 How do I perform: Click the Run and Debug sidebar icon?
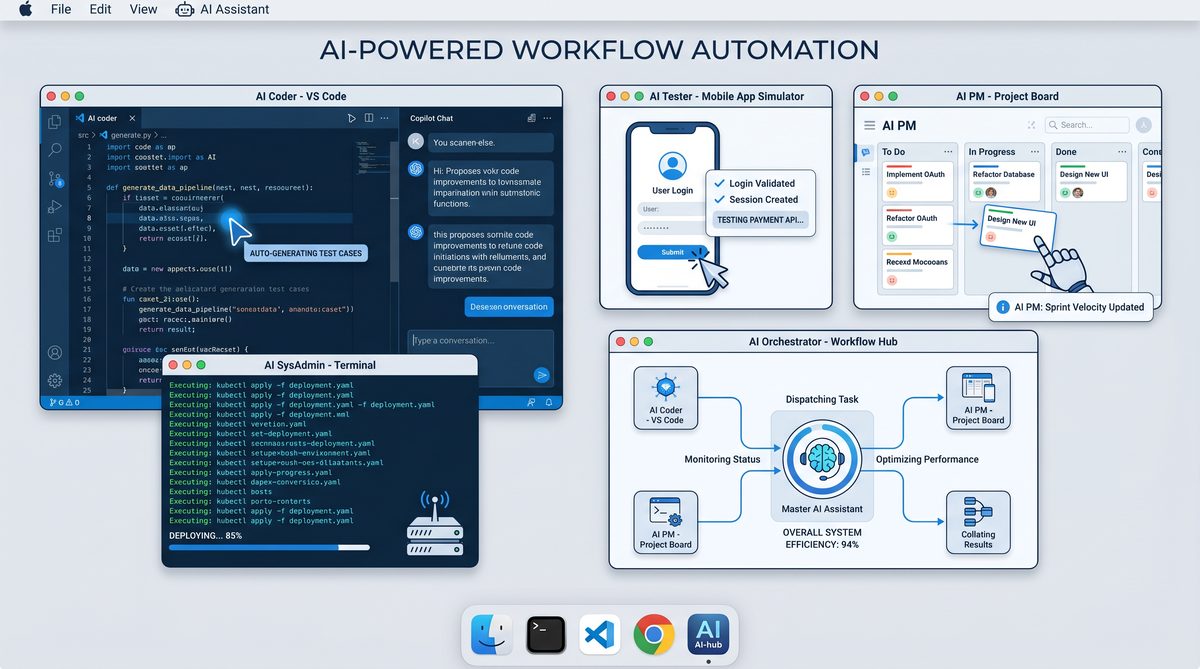55,208
